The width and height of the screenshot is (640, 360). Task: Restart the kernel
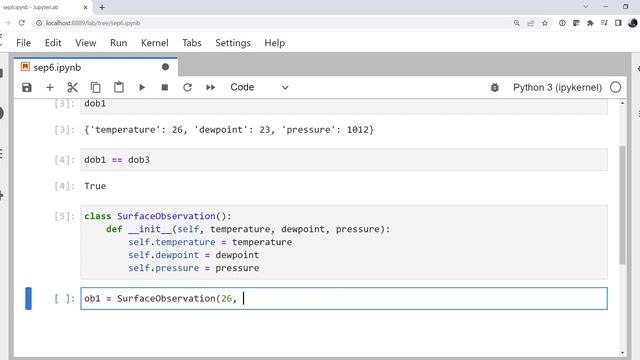(x=187, y=87)
